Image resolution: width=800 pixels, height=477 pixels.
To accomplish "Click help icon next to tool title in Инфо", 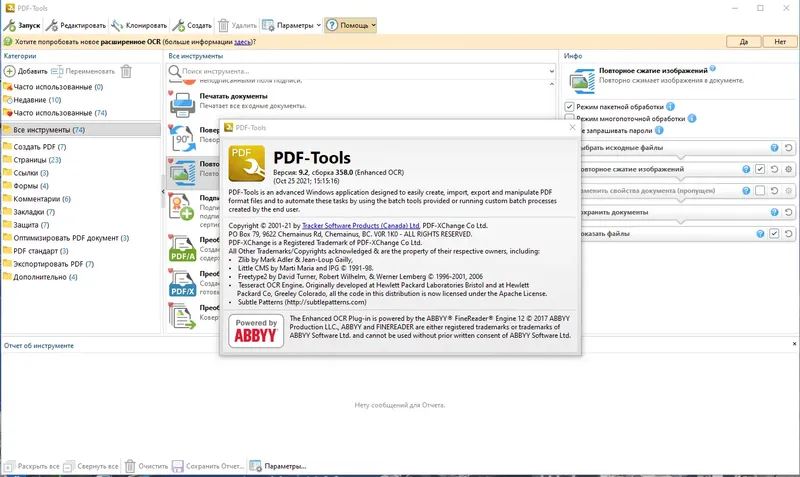I will click(x=713, y=68).
